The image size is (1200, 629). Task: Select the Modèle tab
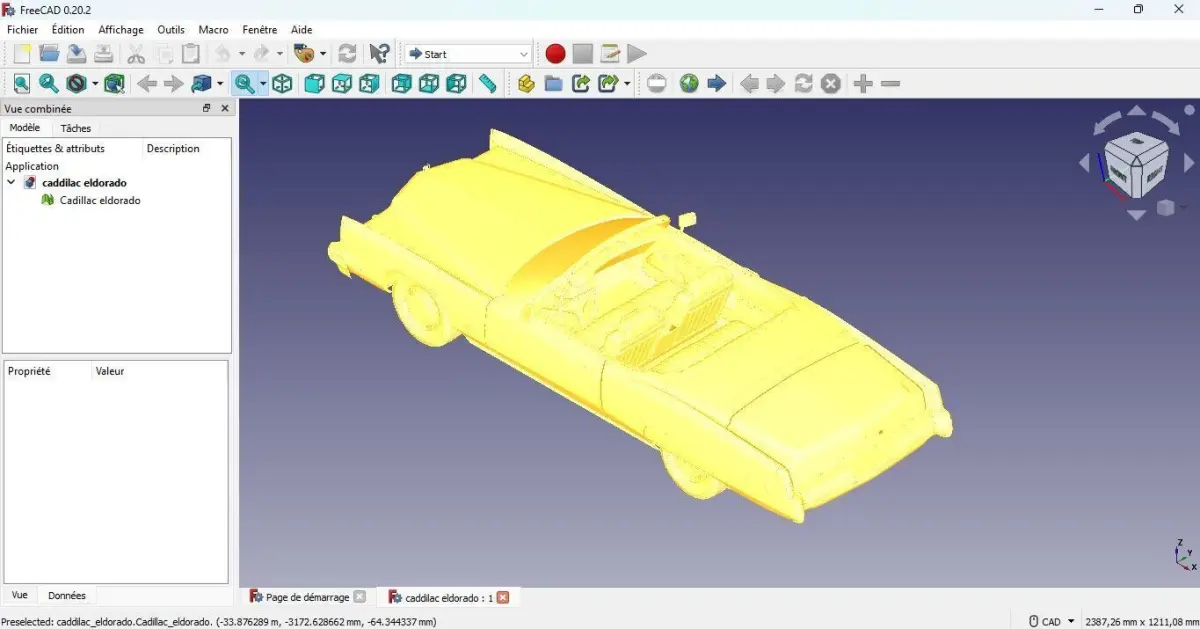tap(25, 127)
